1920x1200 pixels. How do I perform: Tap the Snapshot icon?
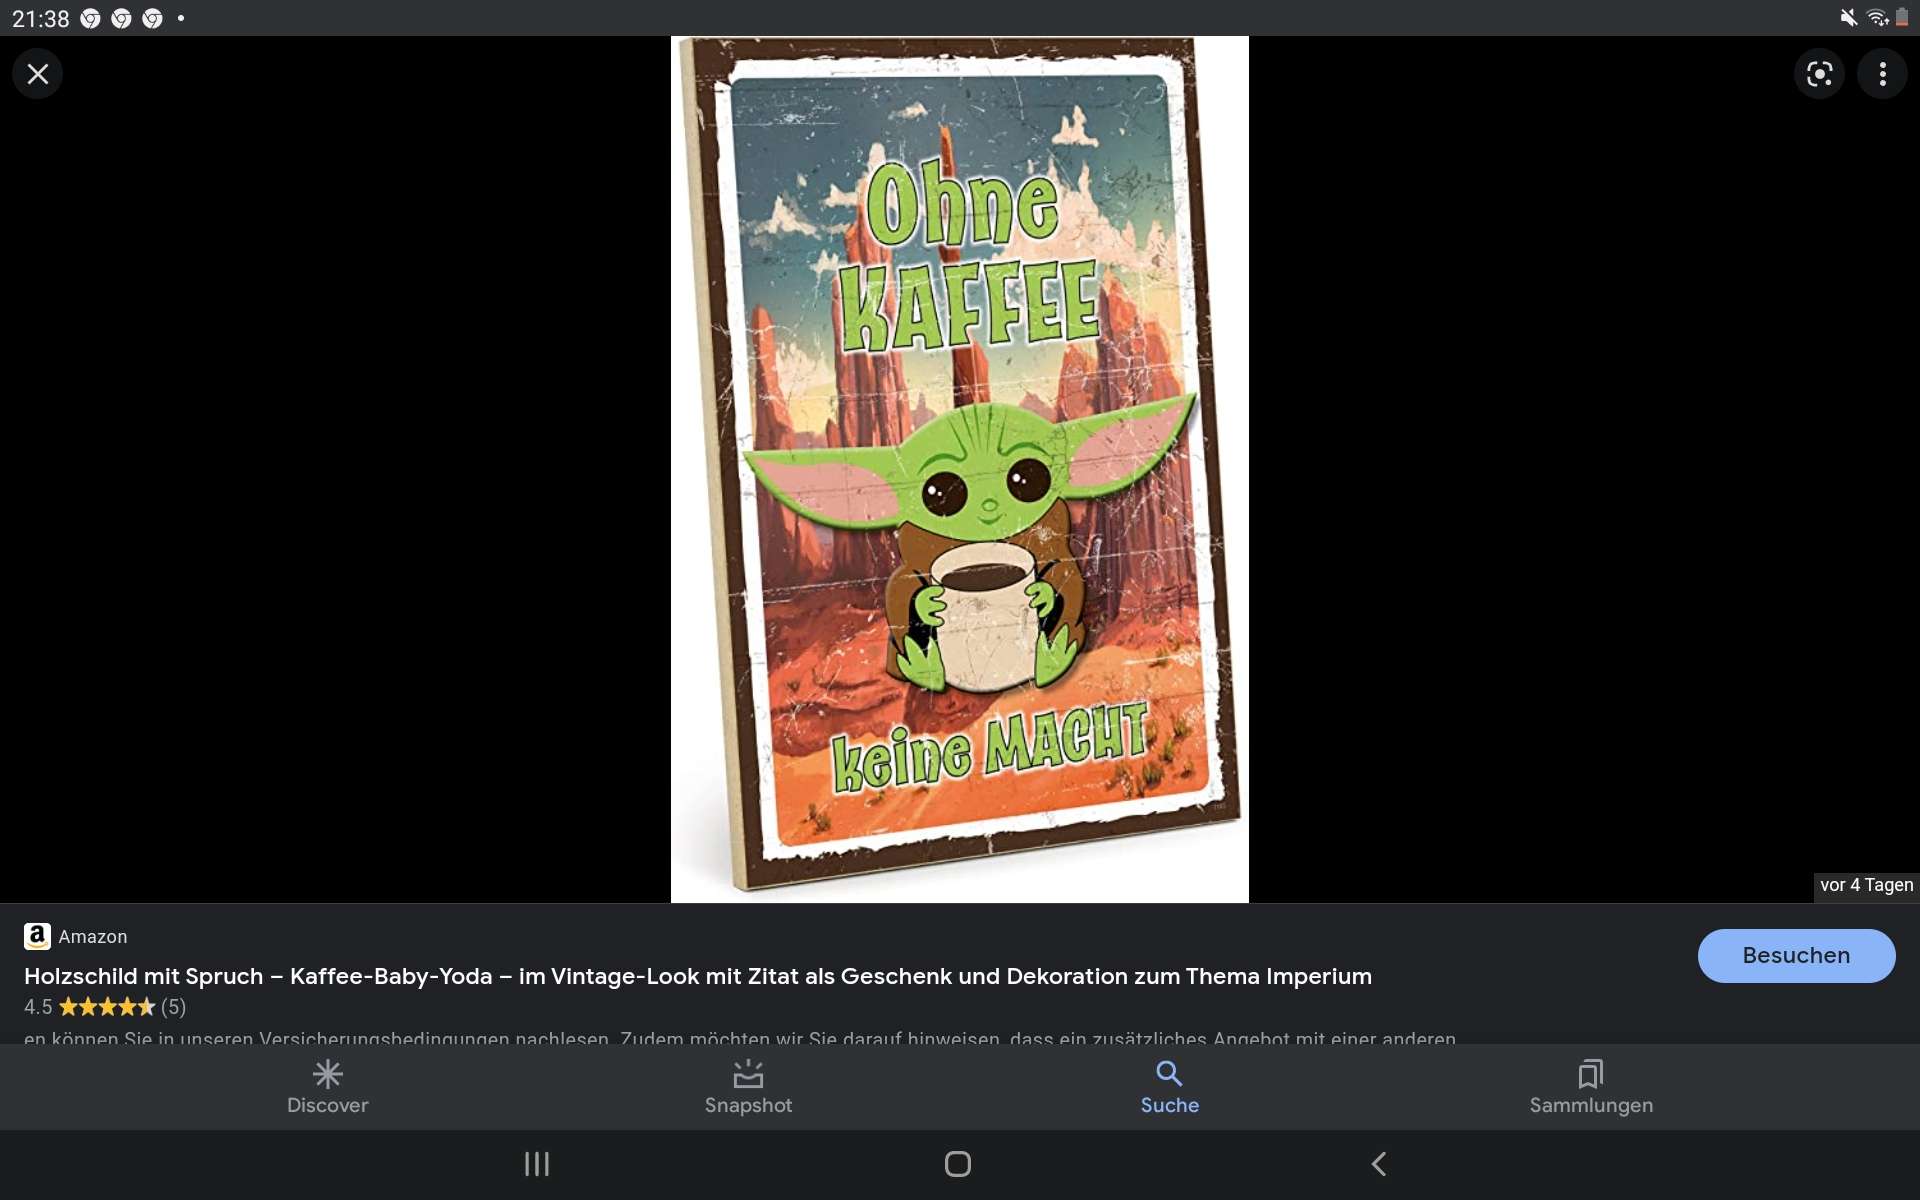pyautogui.click(x=748, y=1074)
